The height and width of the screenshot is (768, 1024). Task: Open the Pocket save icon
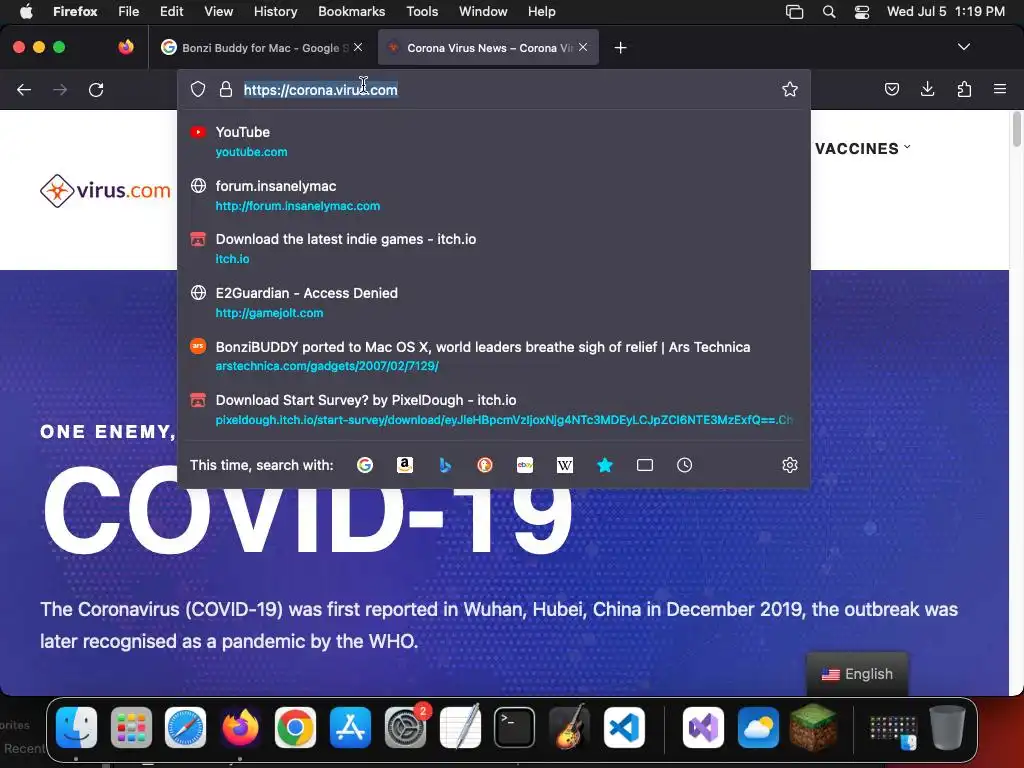pyautogui.click(x=891, y=89)
